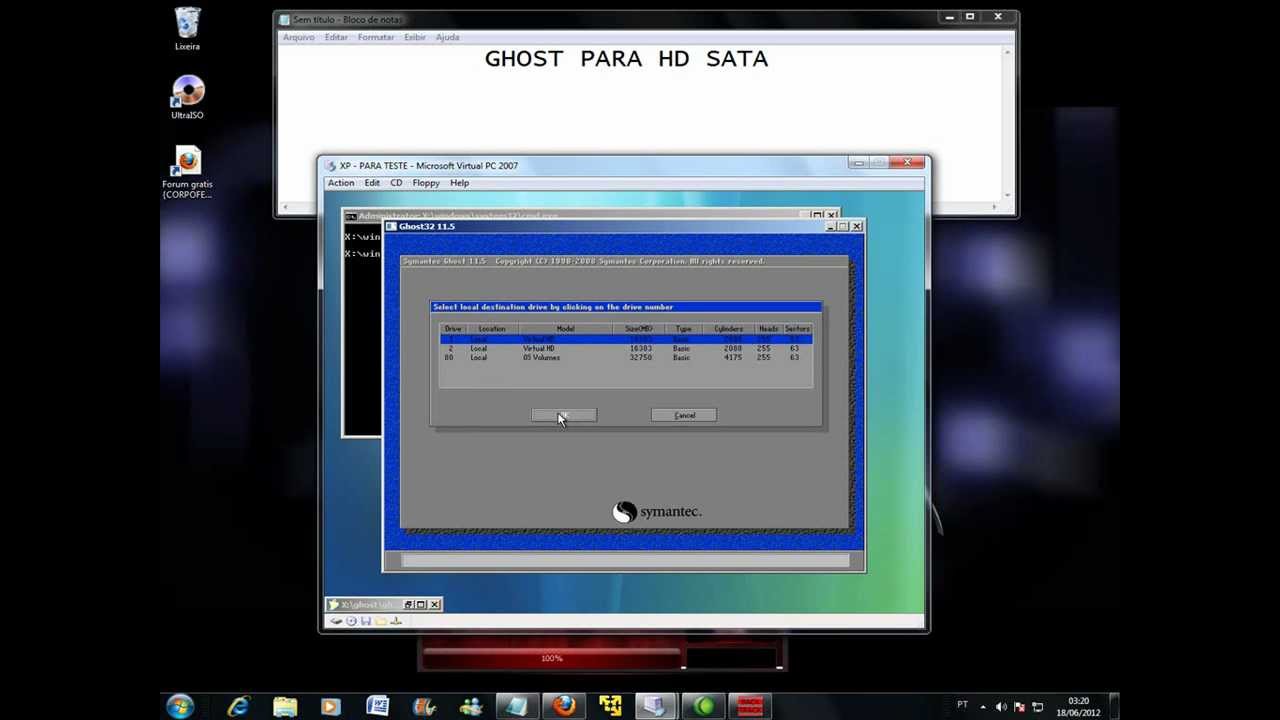Open Windows Live Messenger taskbar icon
This screenshot has height=720, width=1280.
[470, 707]
